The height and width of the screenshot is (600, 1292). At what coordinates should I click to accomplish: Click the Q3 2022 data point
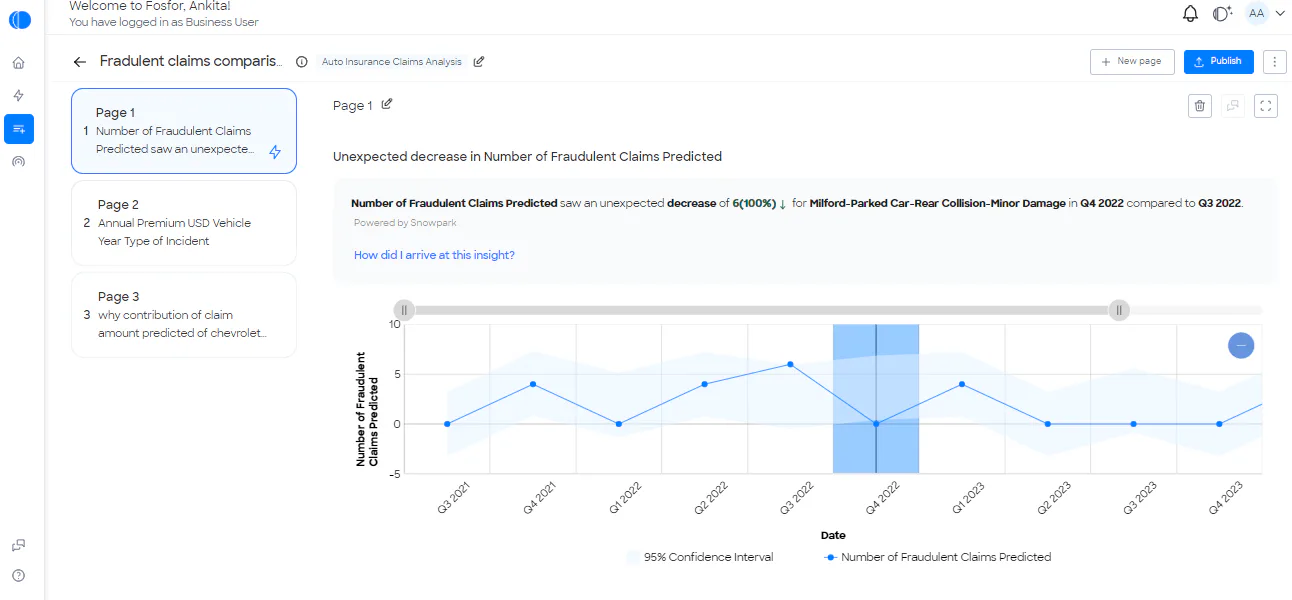790,364
